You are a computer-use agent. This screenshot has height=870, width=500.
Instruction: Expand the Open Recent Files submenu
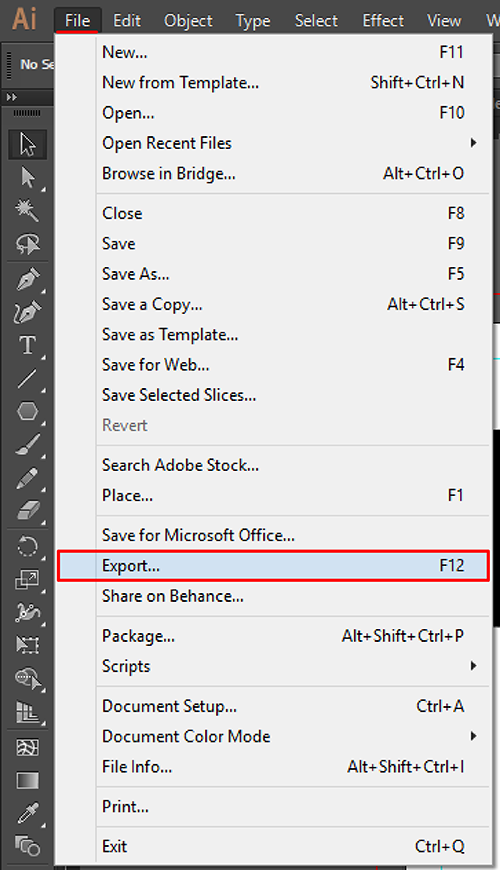289,143
